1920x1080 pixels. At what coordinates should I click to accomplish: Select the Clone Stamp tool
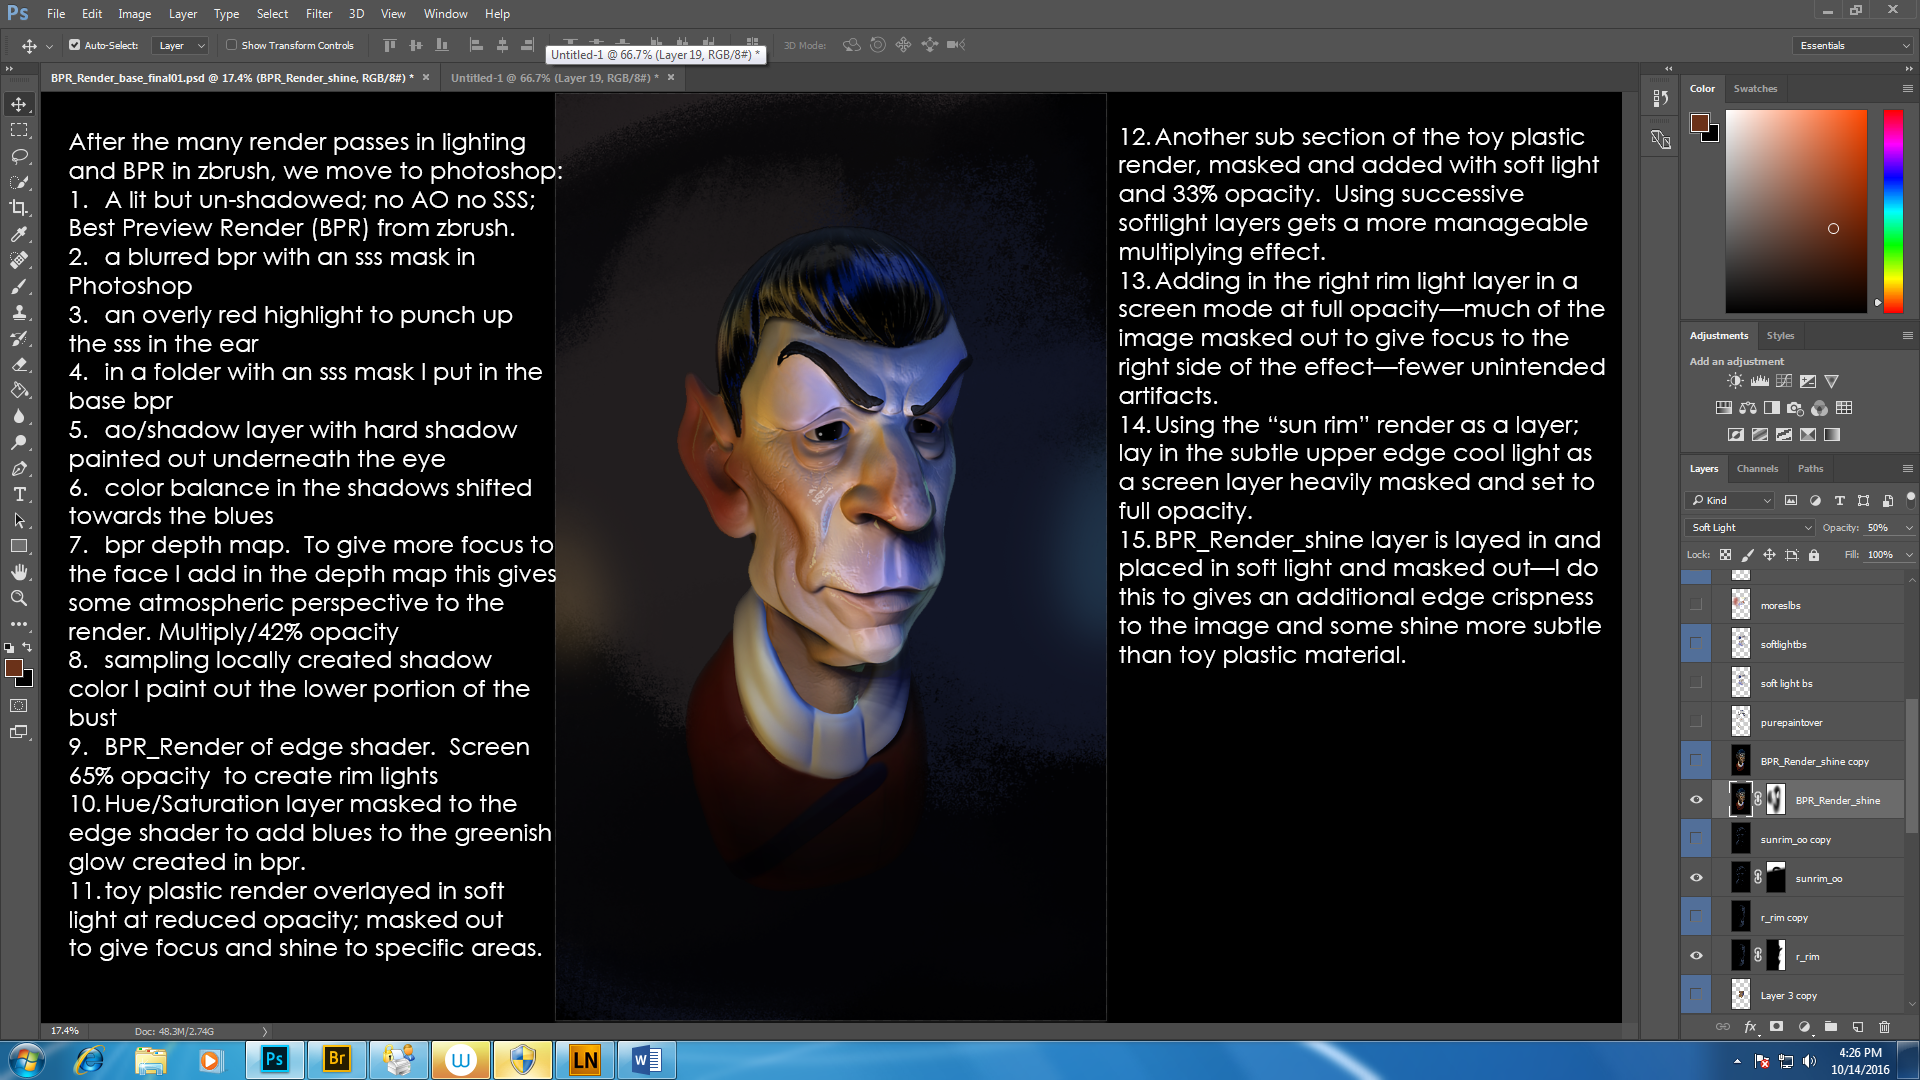click(x=19, y=312)
